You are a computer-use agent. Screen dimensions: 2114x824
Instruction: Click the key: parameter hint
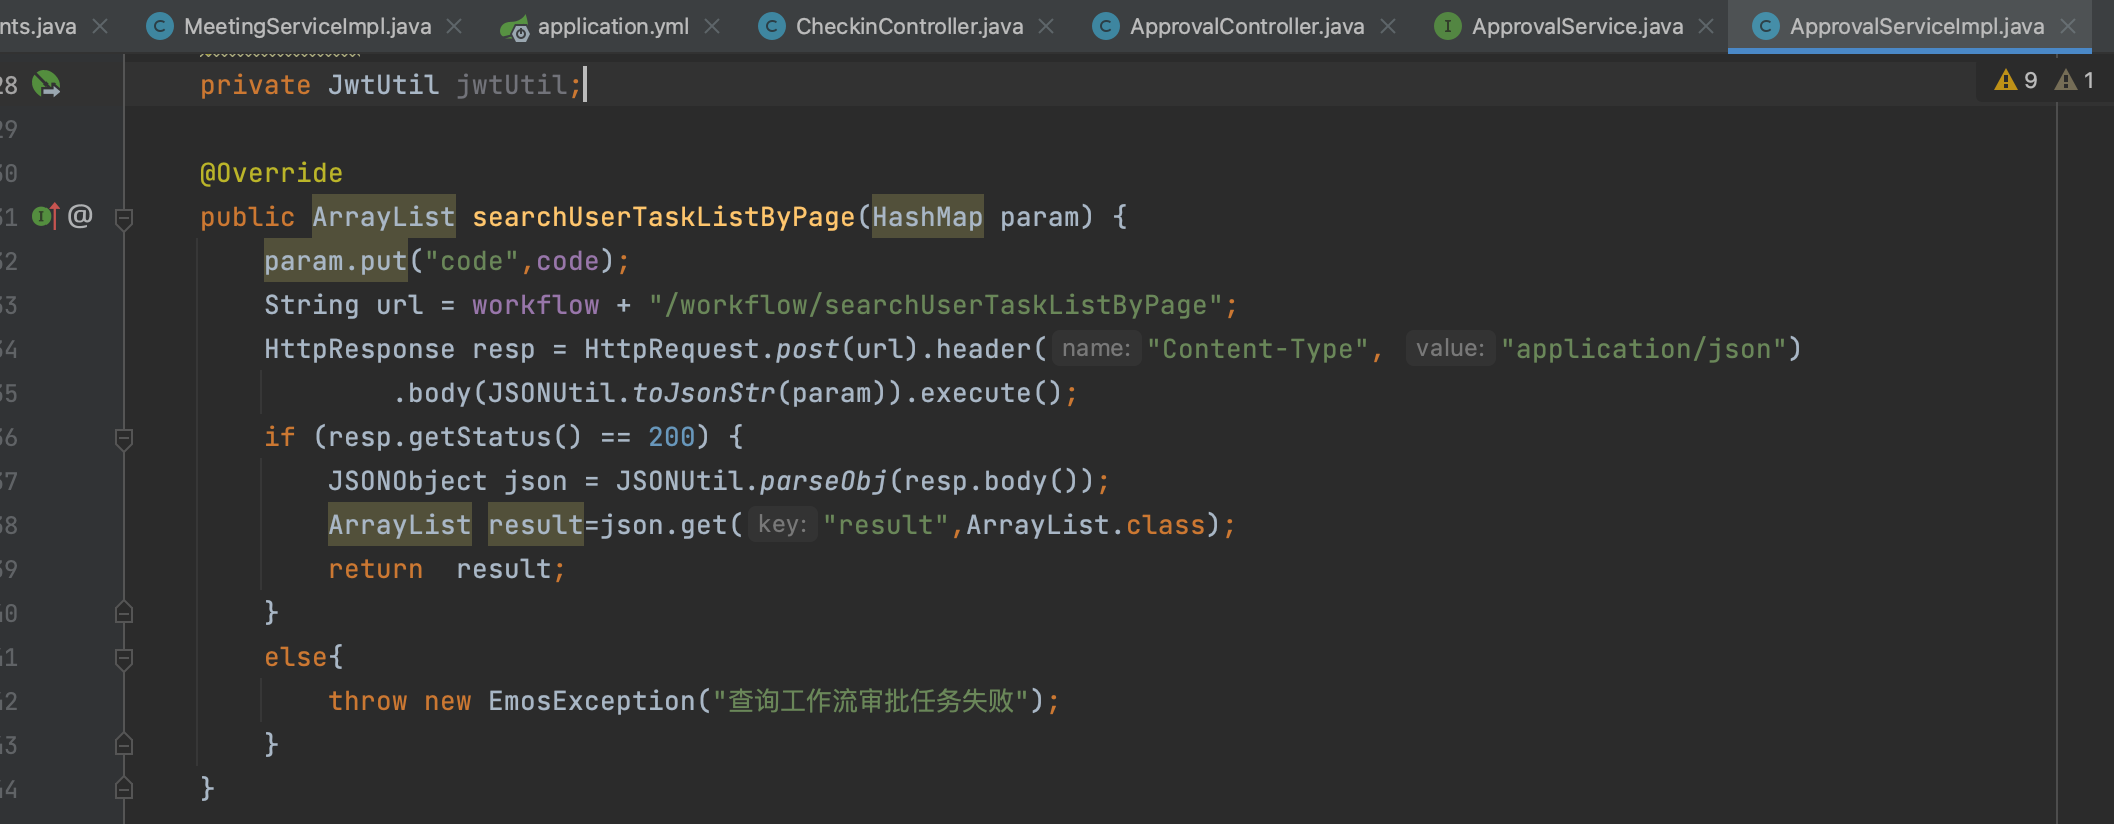[x=782, y=524]
